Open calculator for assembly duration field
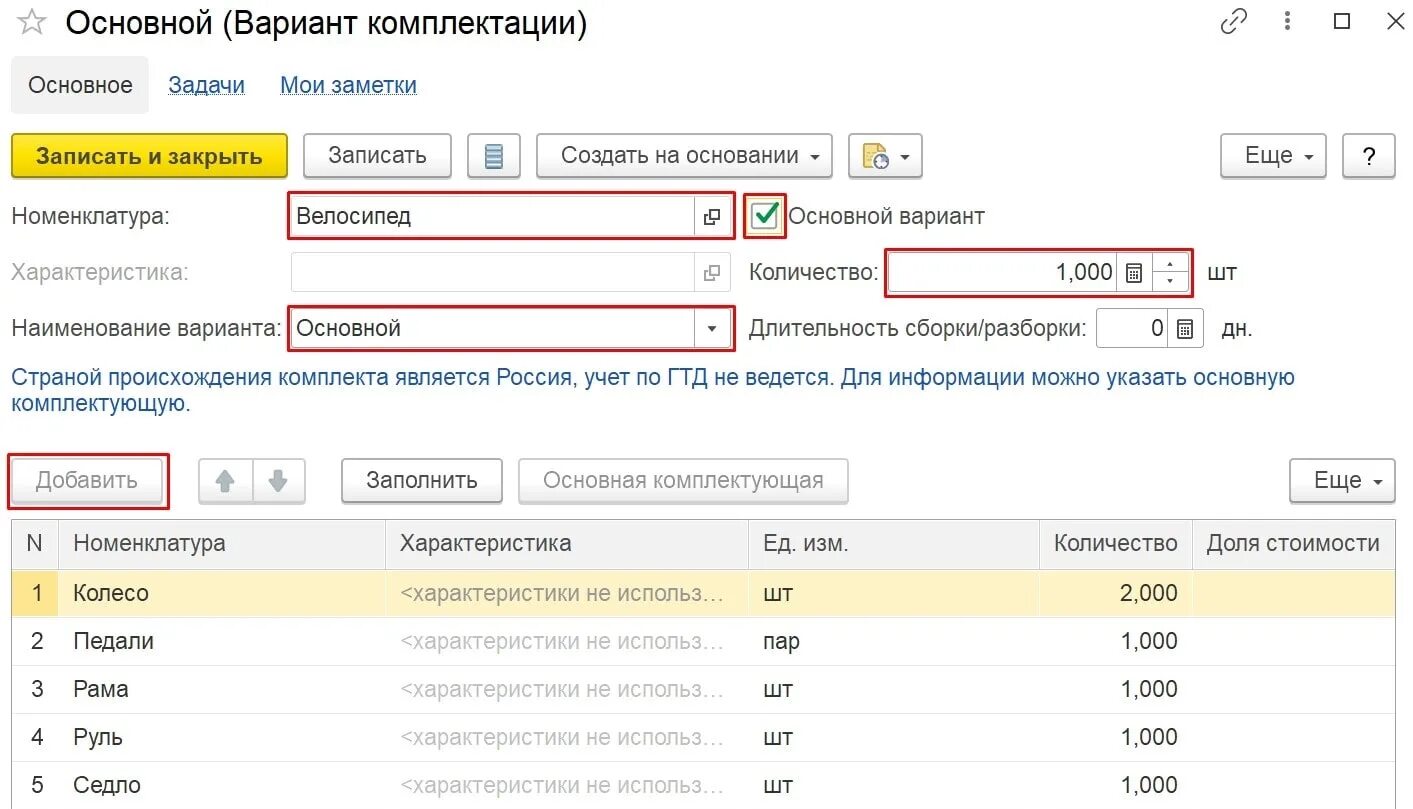 click(x=1184, y=329)
